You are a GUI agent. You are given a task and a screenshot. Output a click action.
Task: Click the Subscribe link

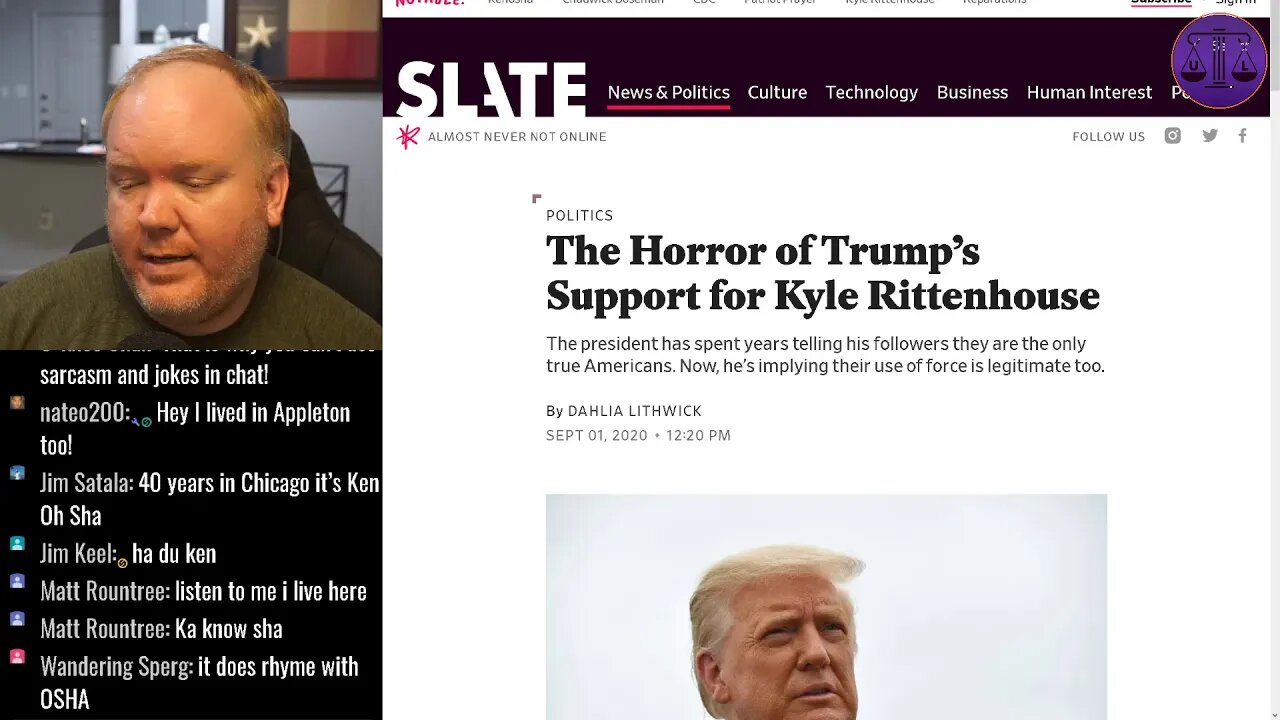(1161, 3)
